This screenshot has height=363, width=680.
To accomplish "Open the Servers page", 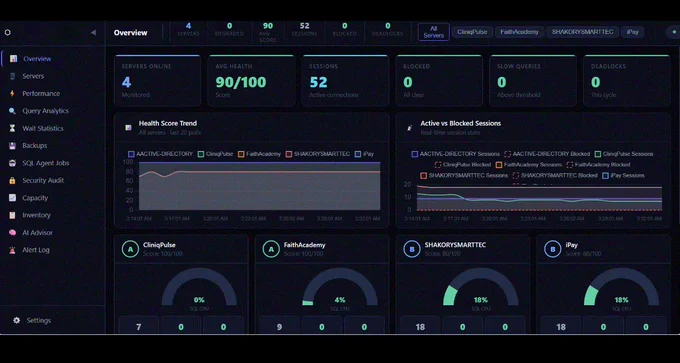I will pyautogui.click(x=33, y=76).
